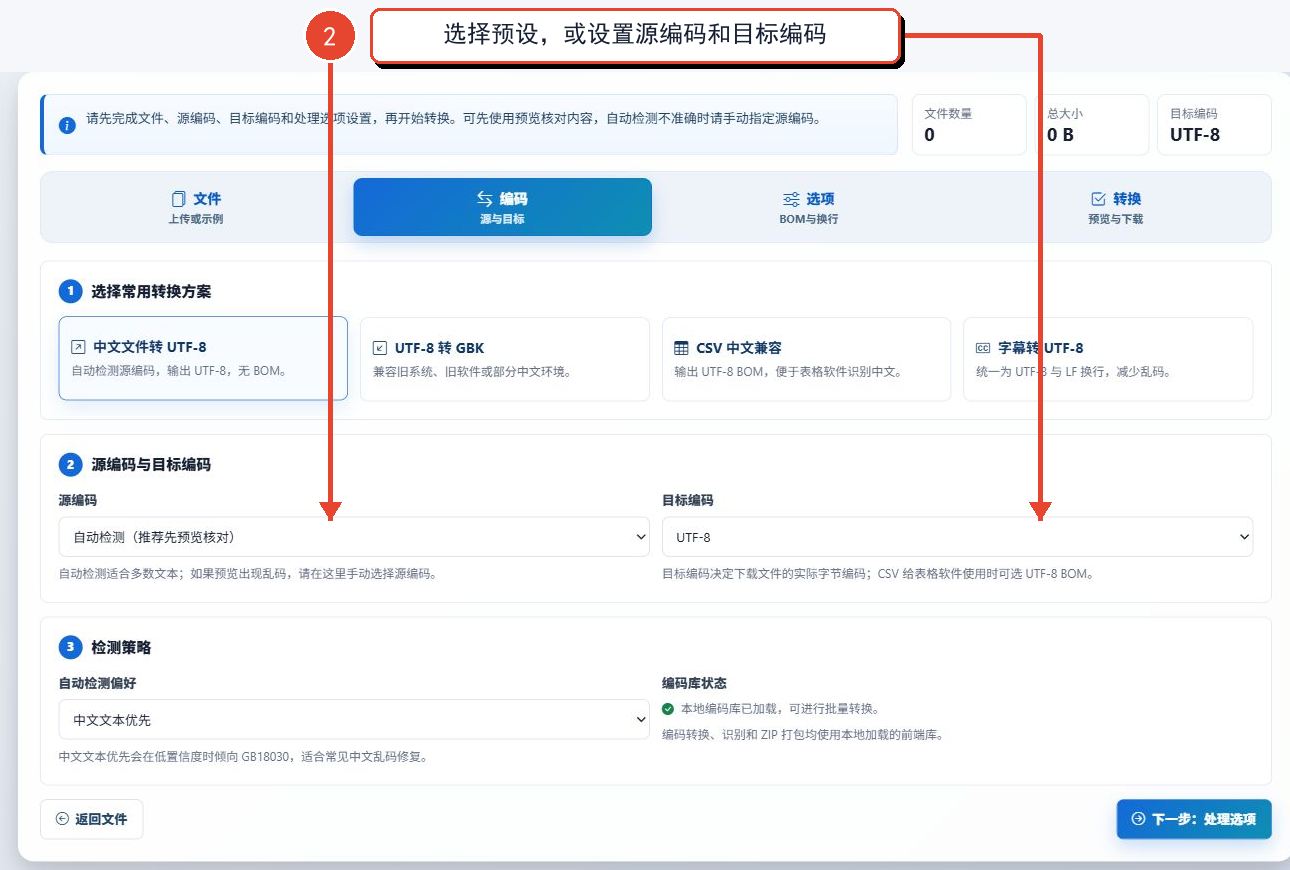Choose the CSV 中文兼容 preset card
1290x870 pixels.
point(806,359)
